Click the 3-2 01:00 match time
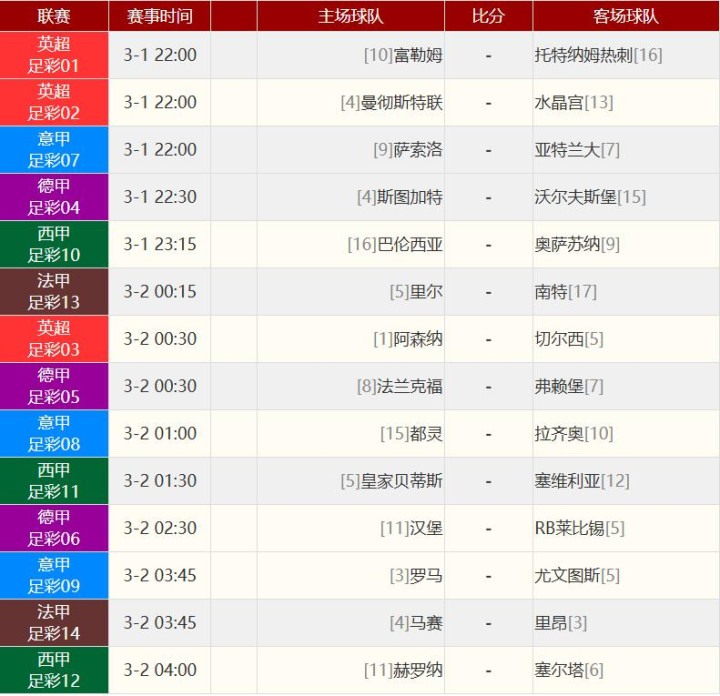This screenshot has height=696, width=720. coord(160,433)
